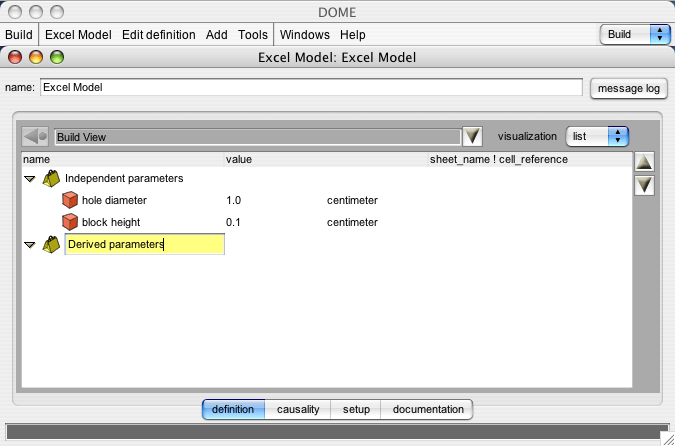
Task: Collapse the Derived parameters group
Action: click(30, 245)
